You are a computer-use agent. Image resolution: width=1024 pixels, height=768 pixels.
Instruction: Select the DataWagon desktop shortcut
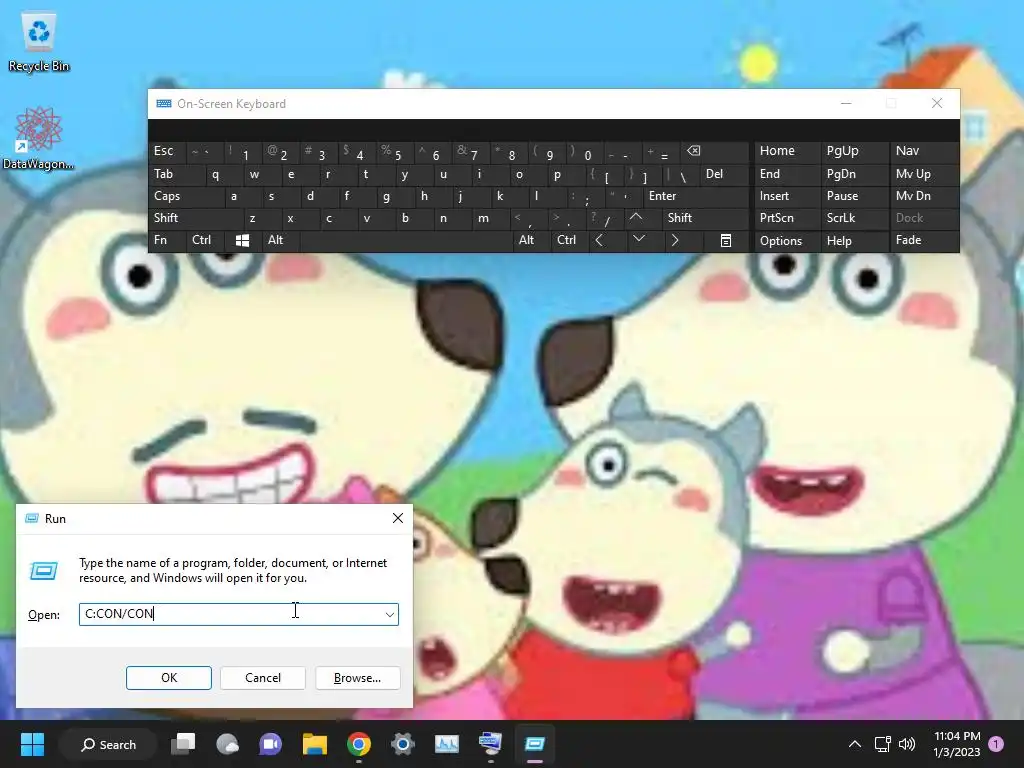pyautogui.click(x=38, y=139)
